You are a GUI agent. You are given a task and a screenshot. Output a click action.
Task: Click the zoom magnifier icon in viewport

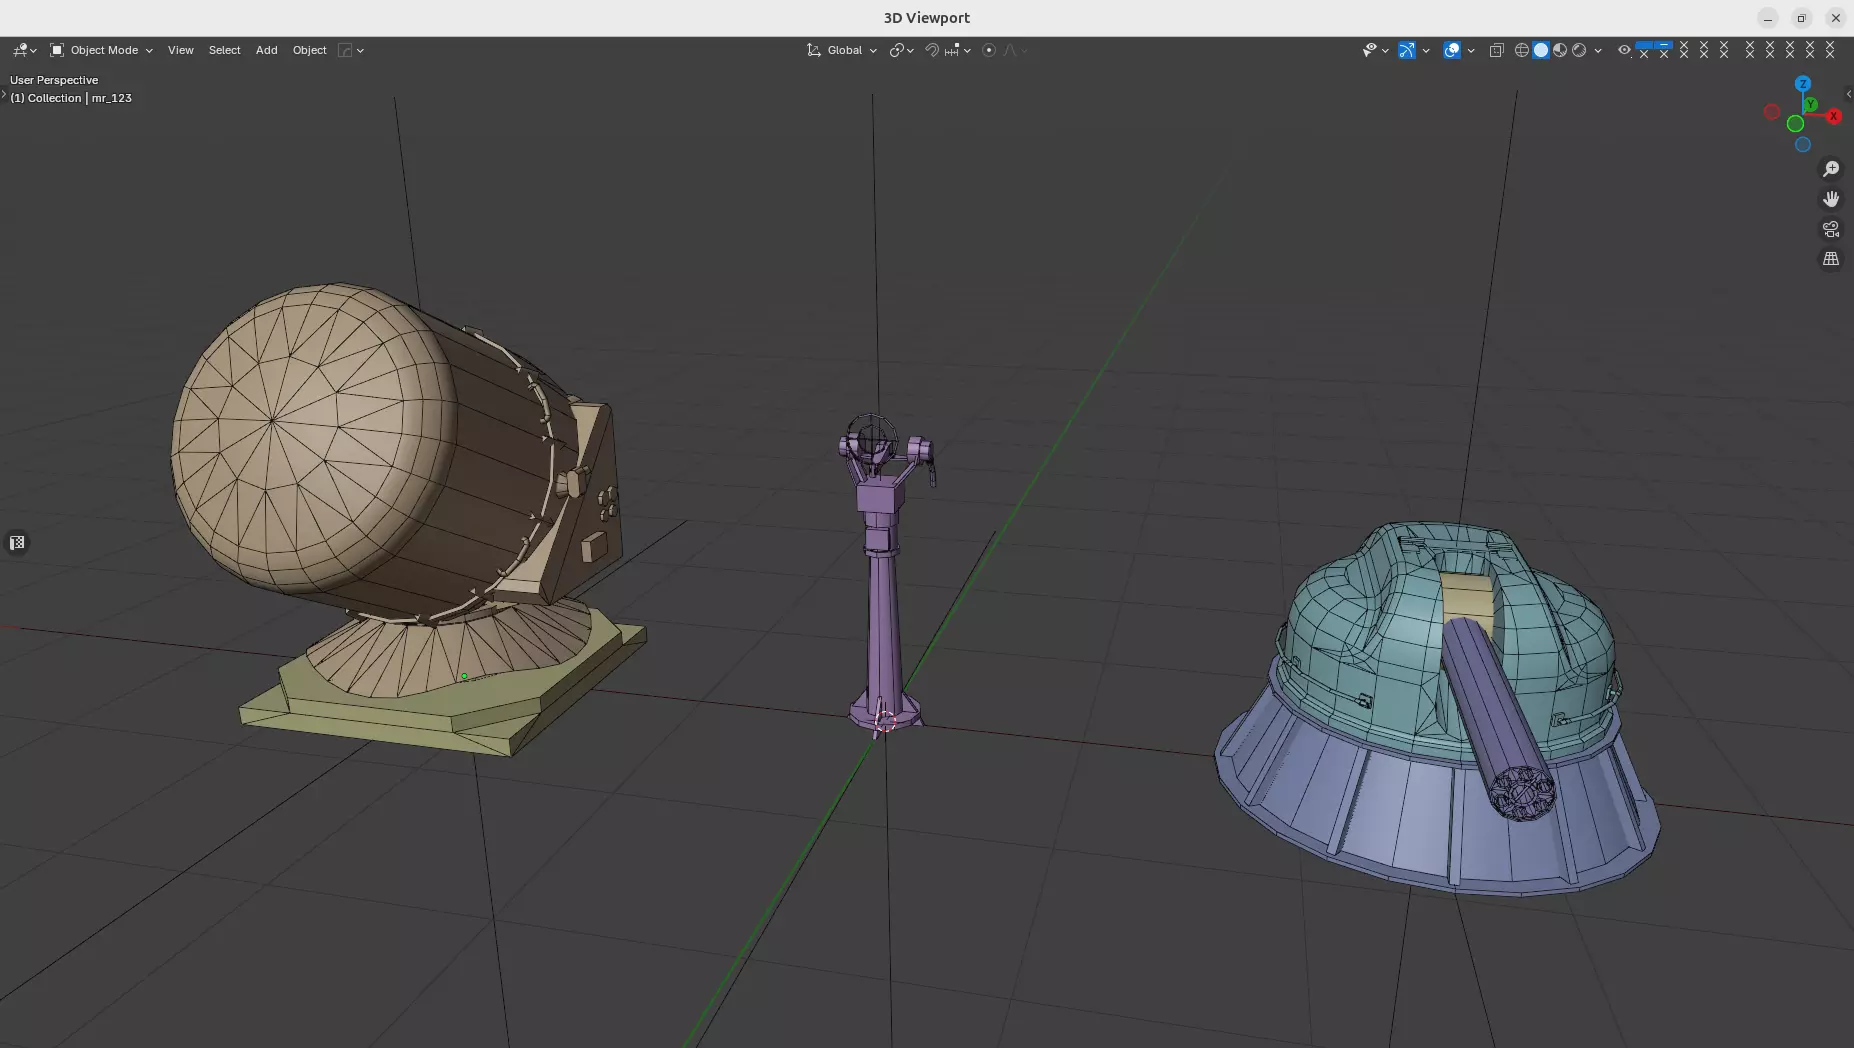(1831, 169)
